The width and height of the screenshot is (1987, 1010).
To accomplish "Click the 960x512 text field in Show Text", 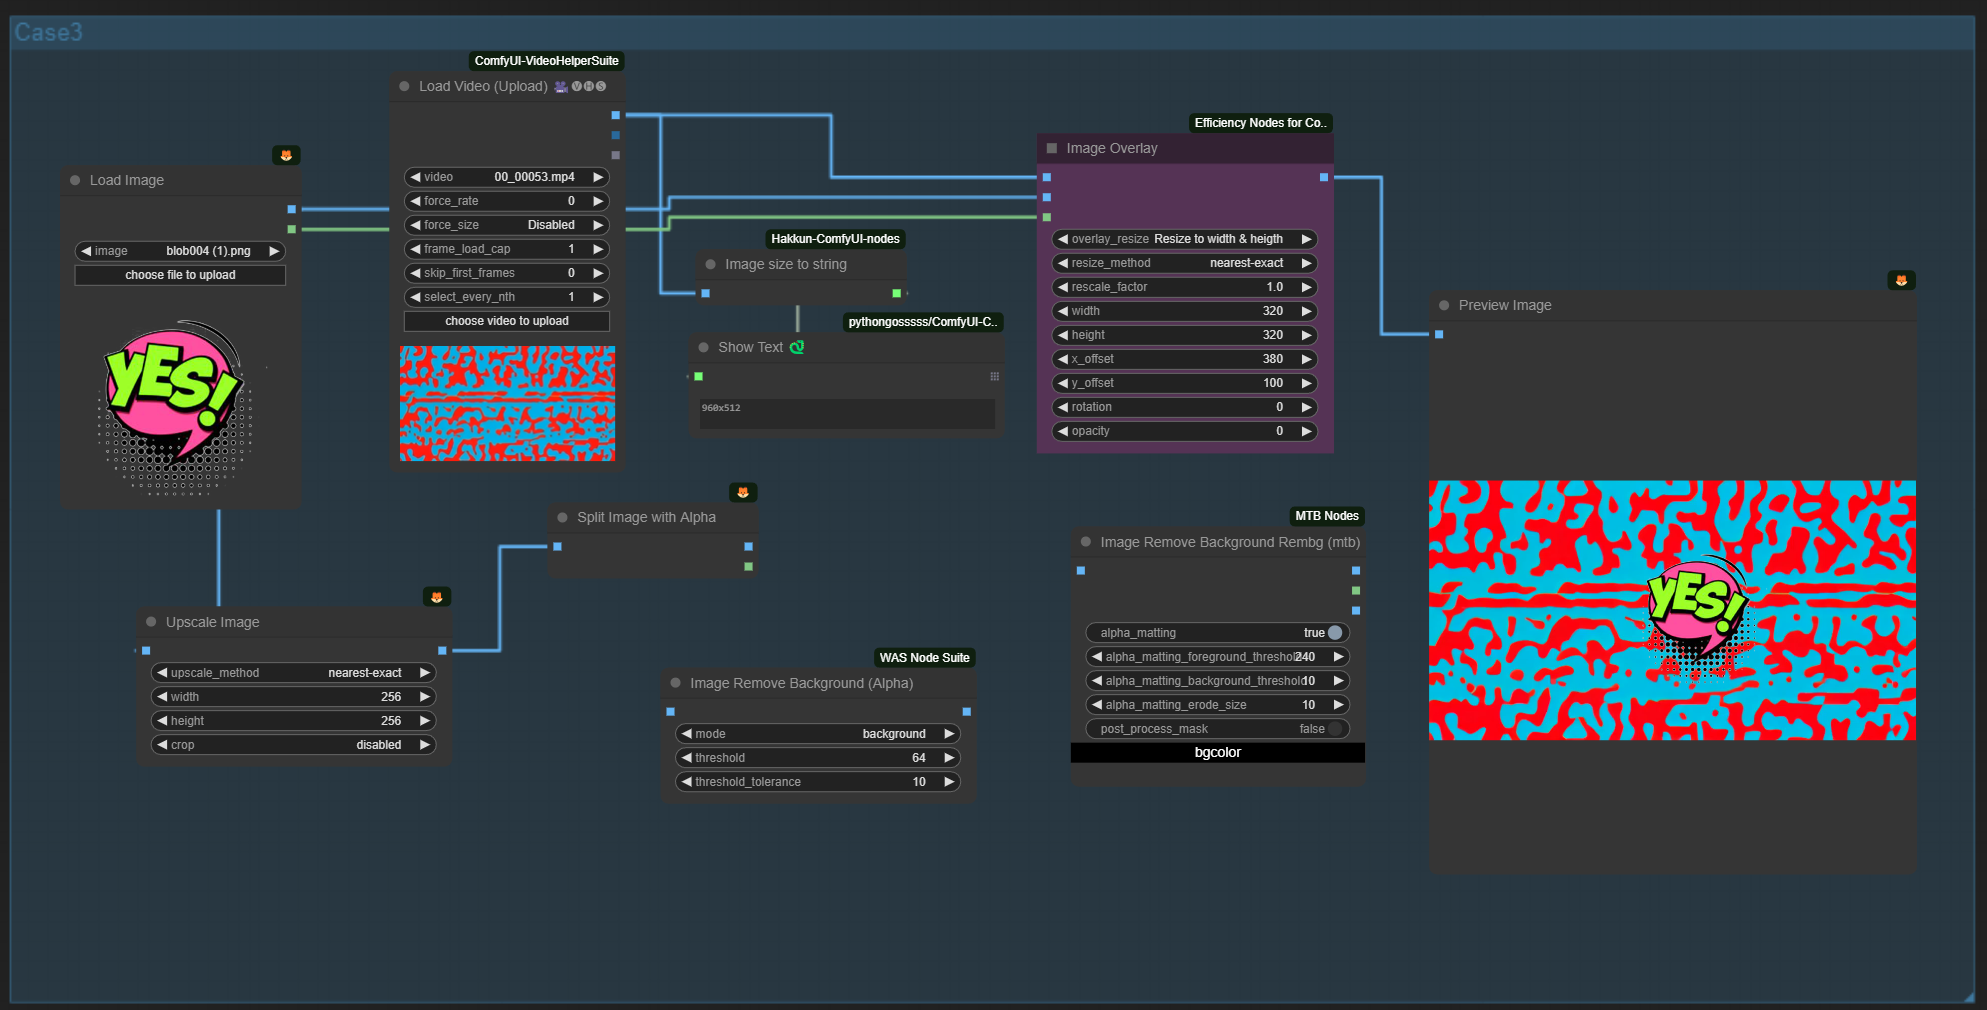I will tap(846, 413).
